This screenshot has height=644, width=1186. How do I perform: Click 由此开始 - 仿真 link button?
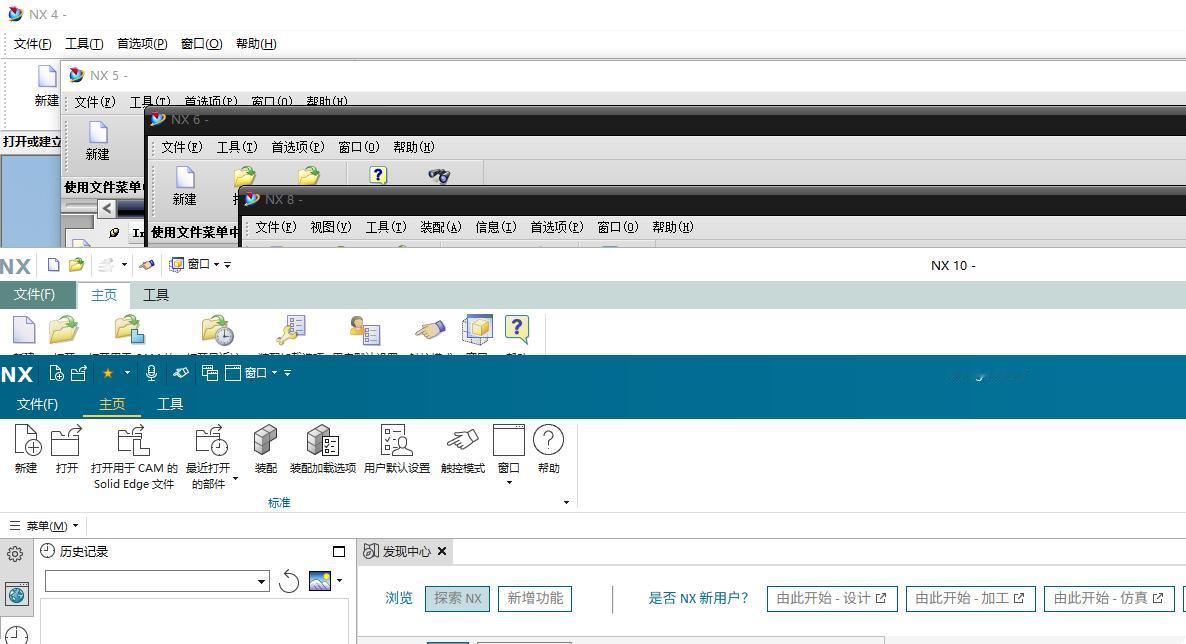(1109, 599)
